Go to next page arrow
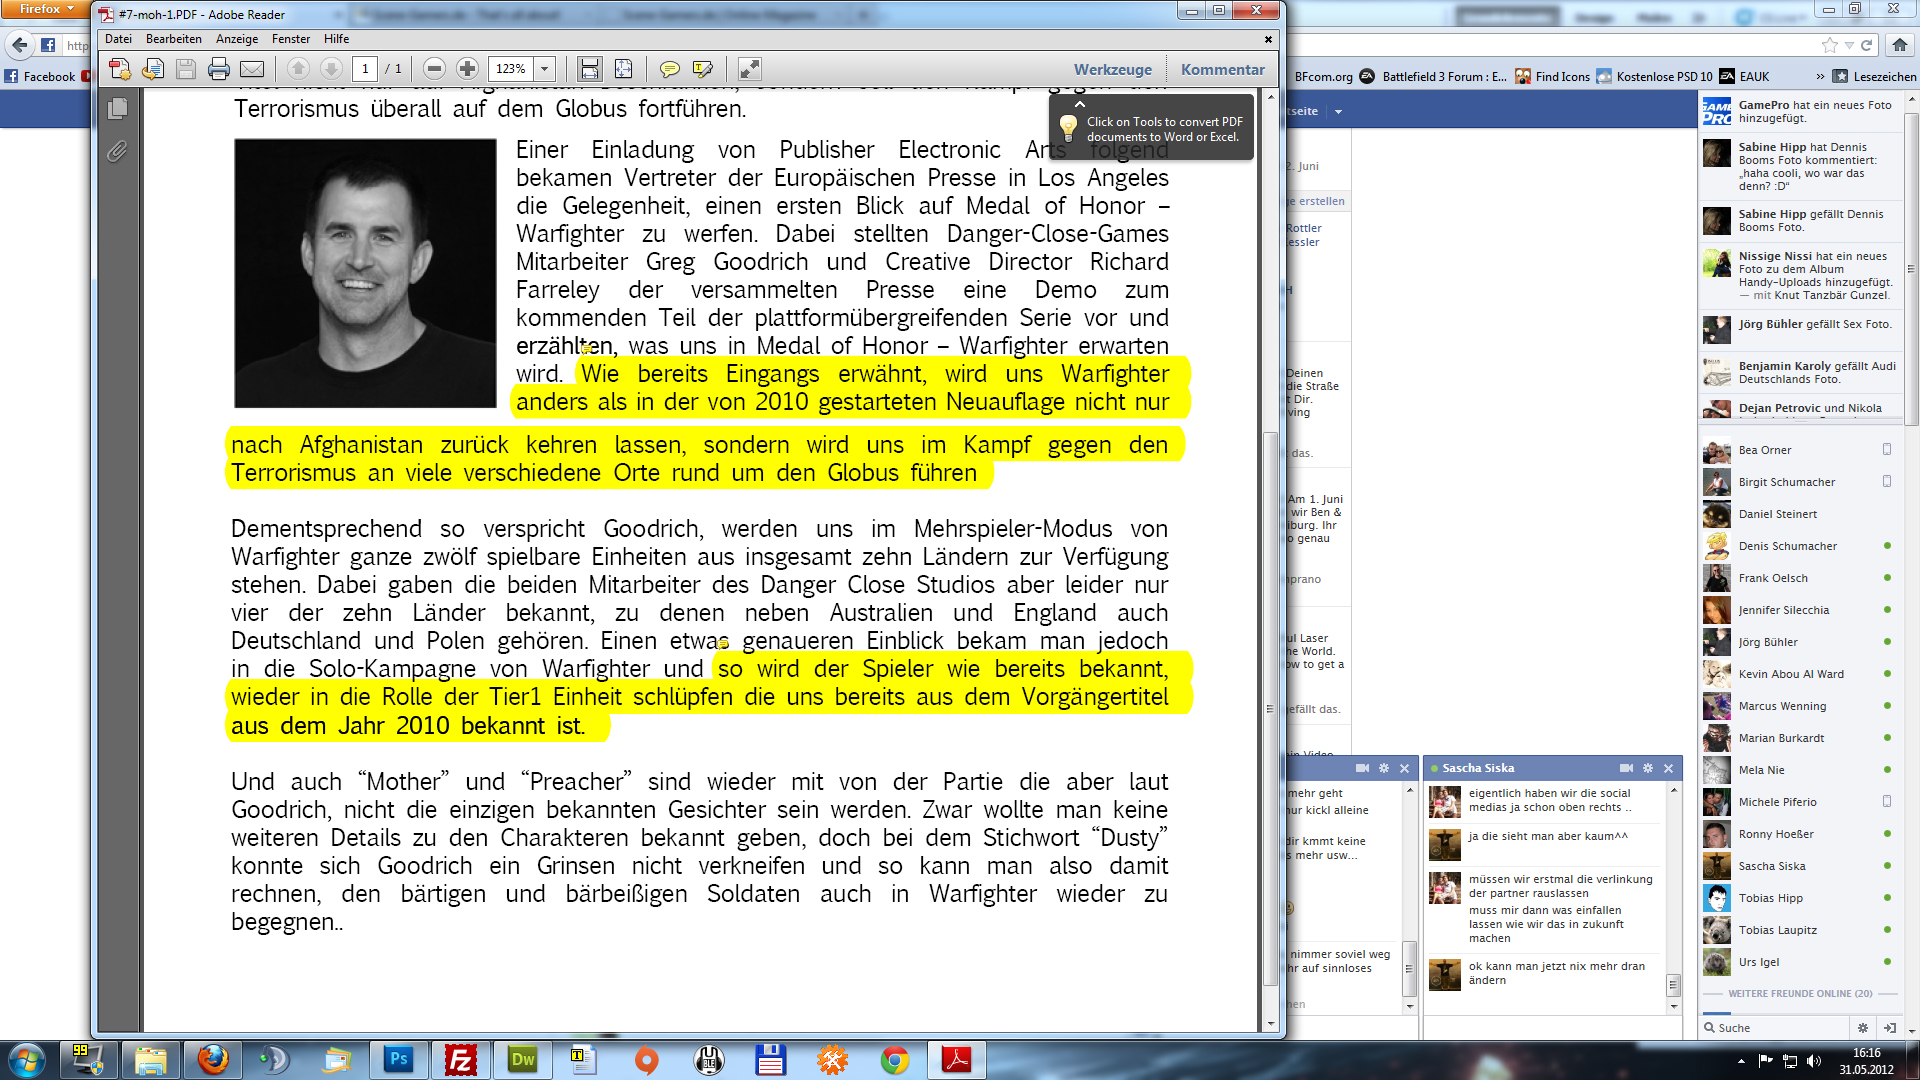This screenshot has width=1920, height=1080. pyautogui.click(x=332, y=69)
